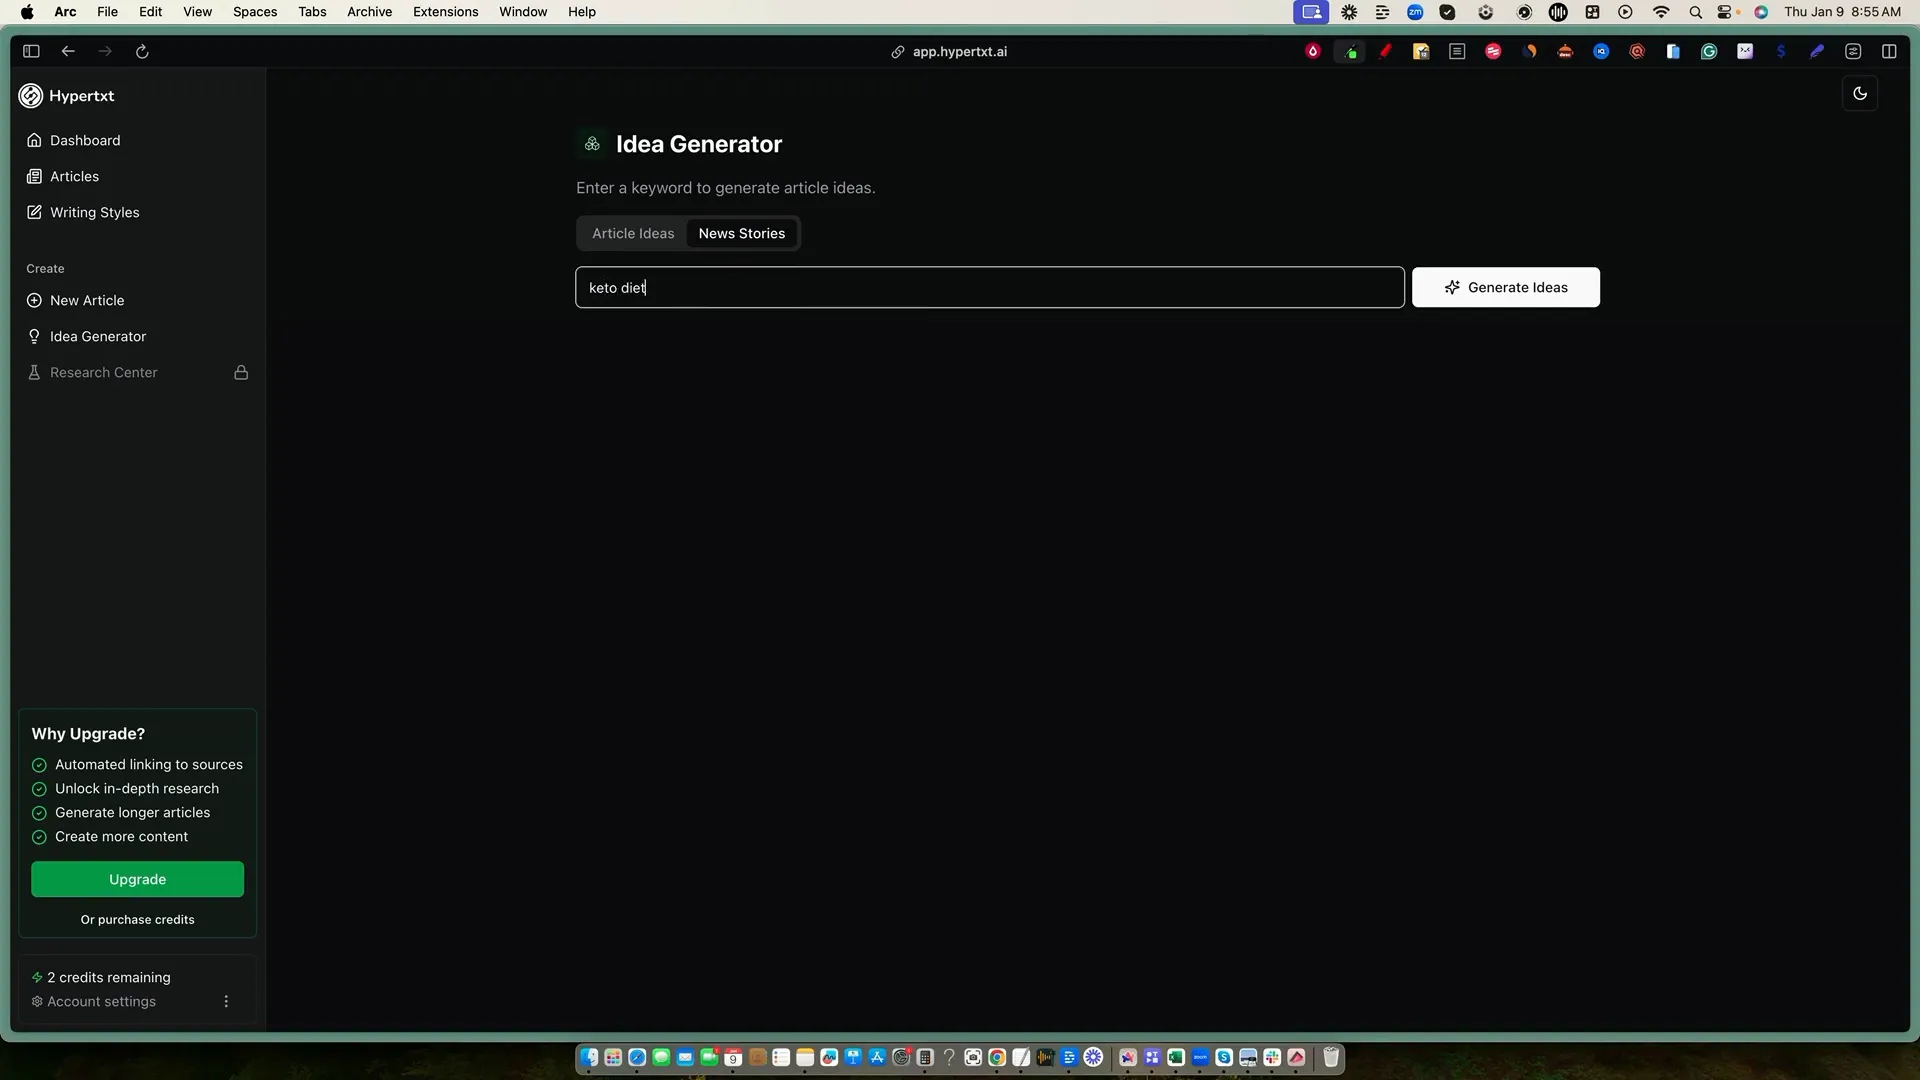Toggle dark mode moon icon
The width and height of the screenshot is (1920, 1080).
click(1860, 94)
